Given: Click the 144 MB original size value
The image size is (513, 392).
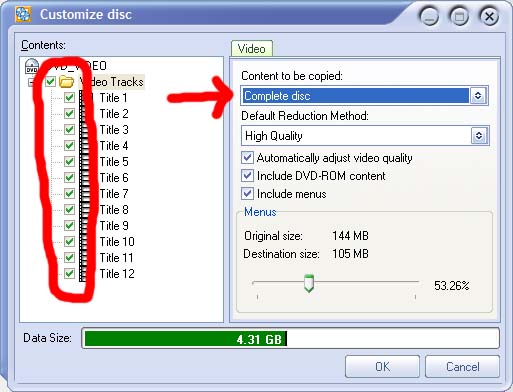Looking at the screenshot, I should pos(350,236).
